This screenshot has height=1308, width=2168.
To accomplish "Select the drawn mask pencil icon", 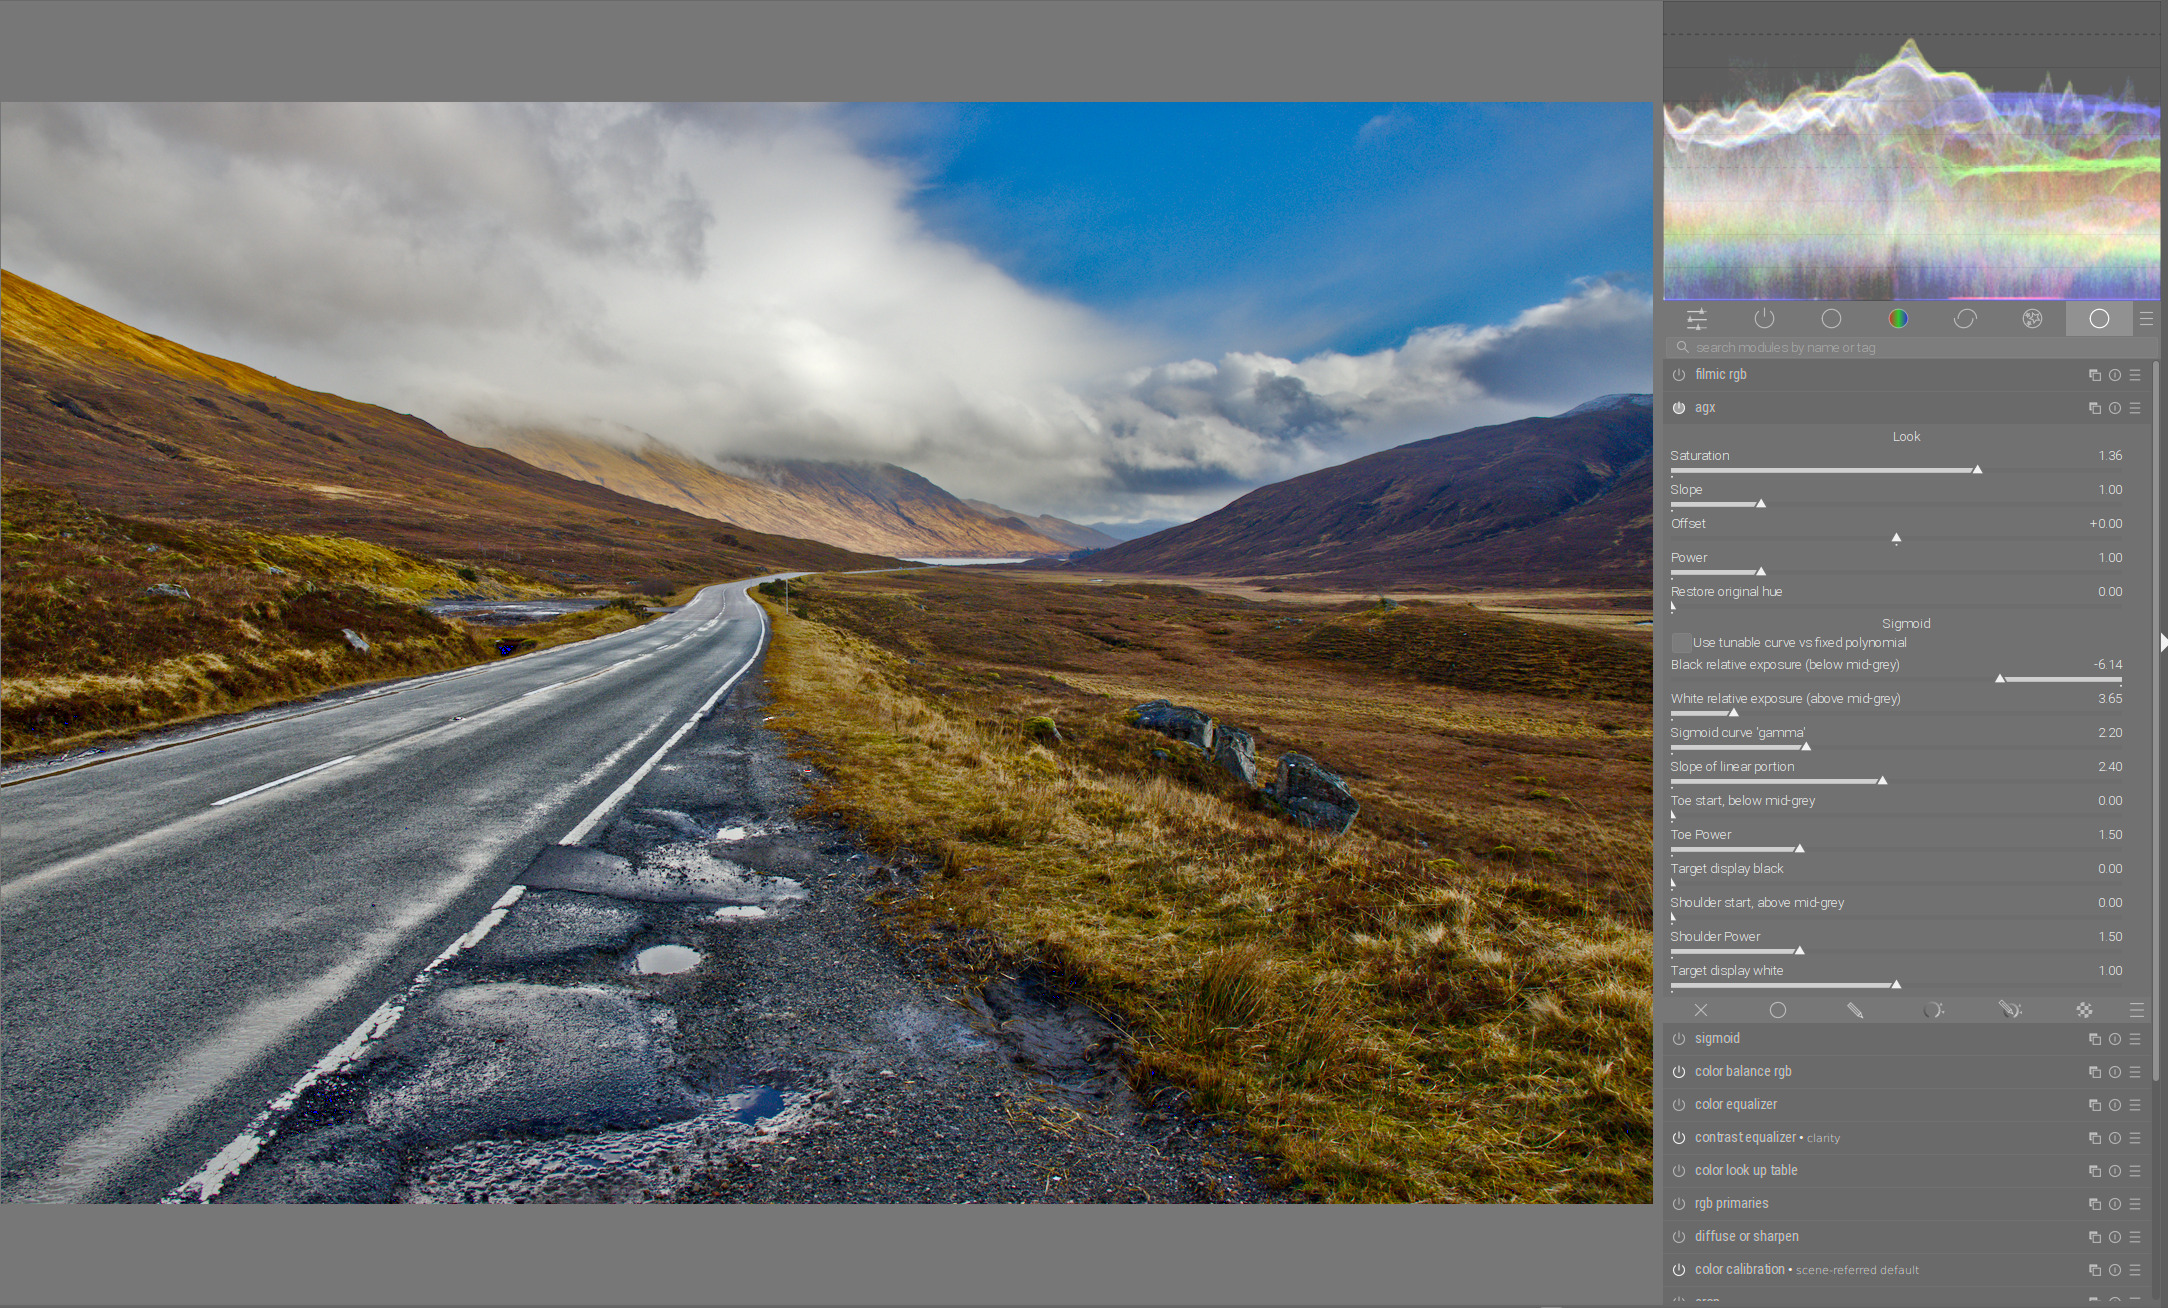I will (x=1855, y=1011).
